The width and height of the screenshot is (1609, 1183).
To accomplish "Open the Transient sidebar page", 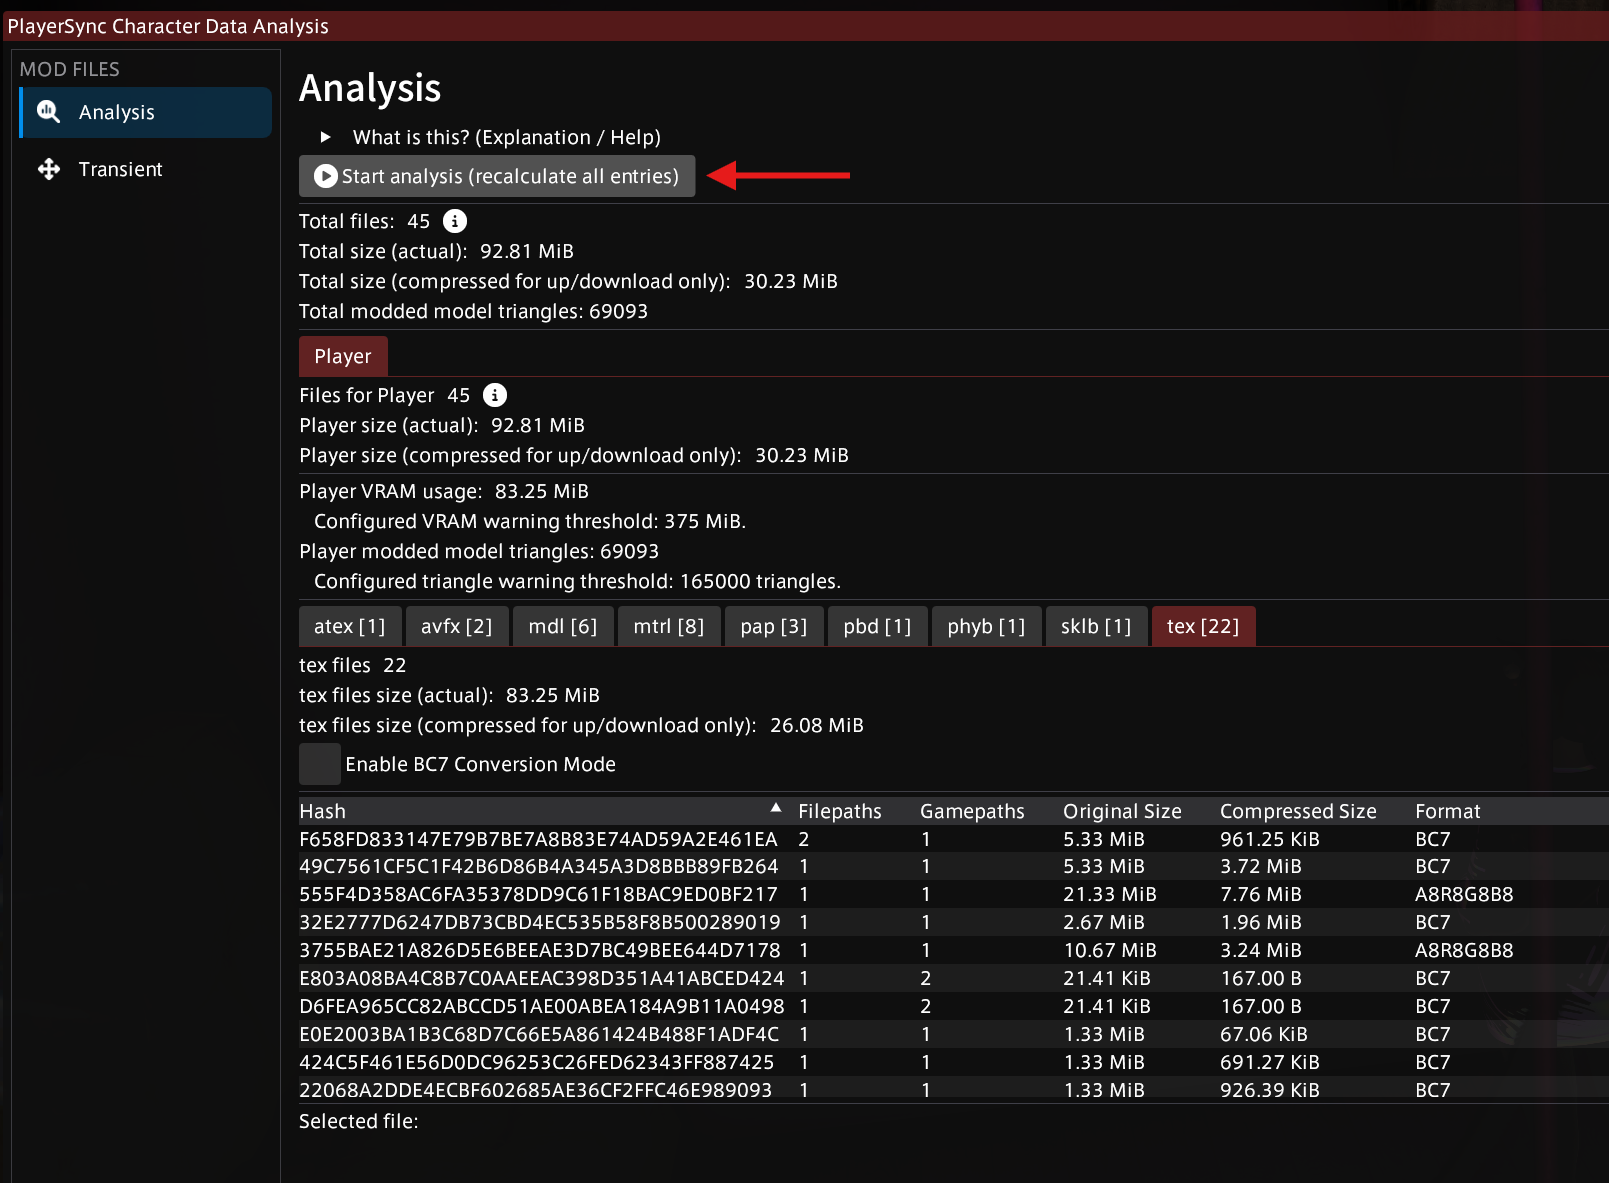I will (120, 169).
